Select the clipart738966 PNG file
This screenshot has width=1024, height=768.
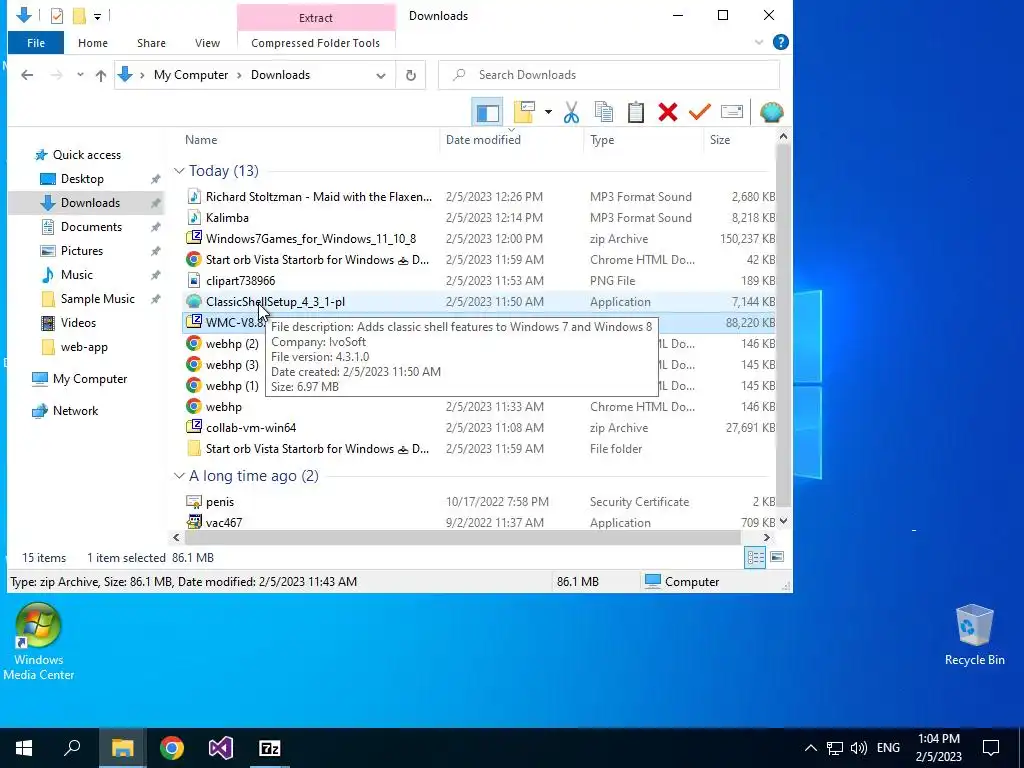click(x=480, y=281)
